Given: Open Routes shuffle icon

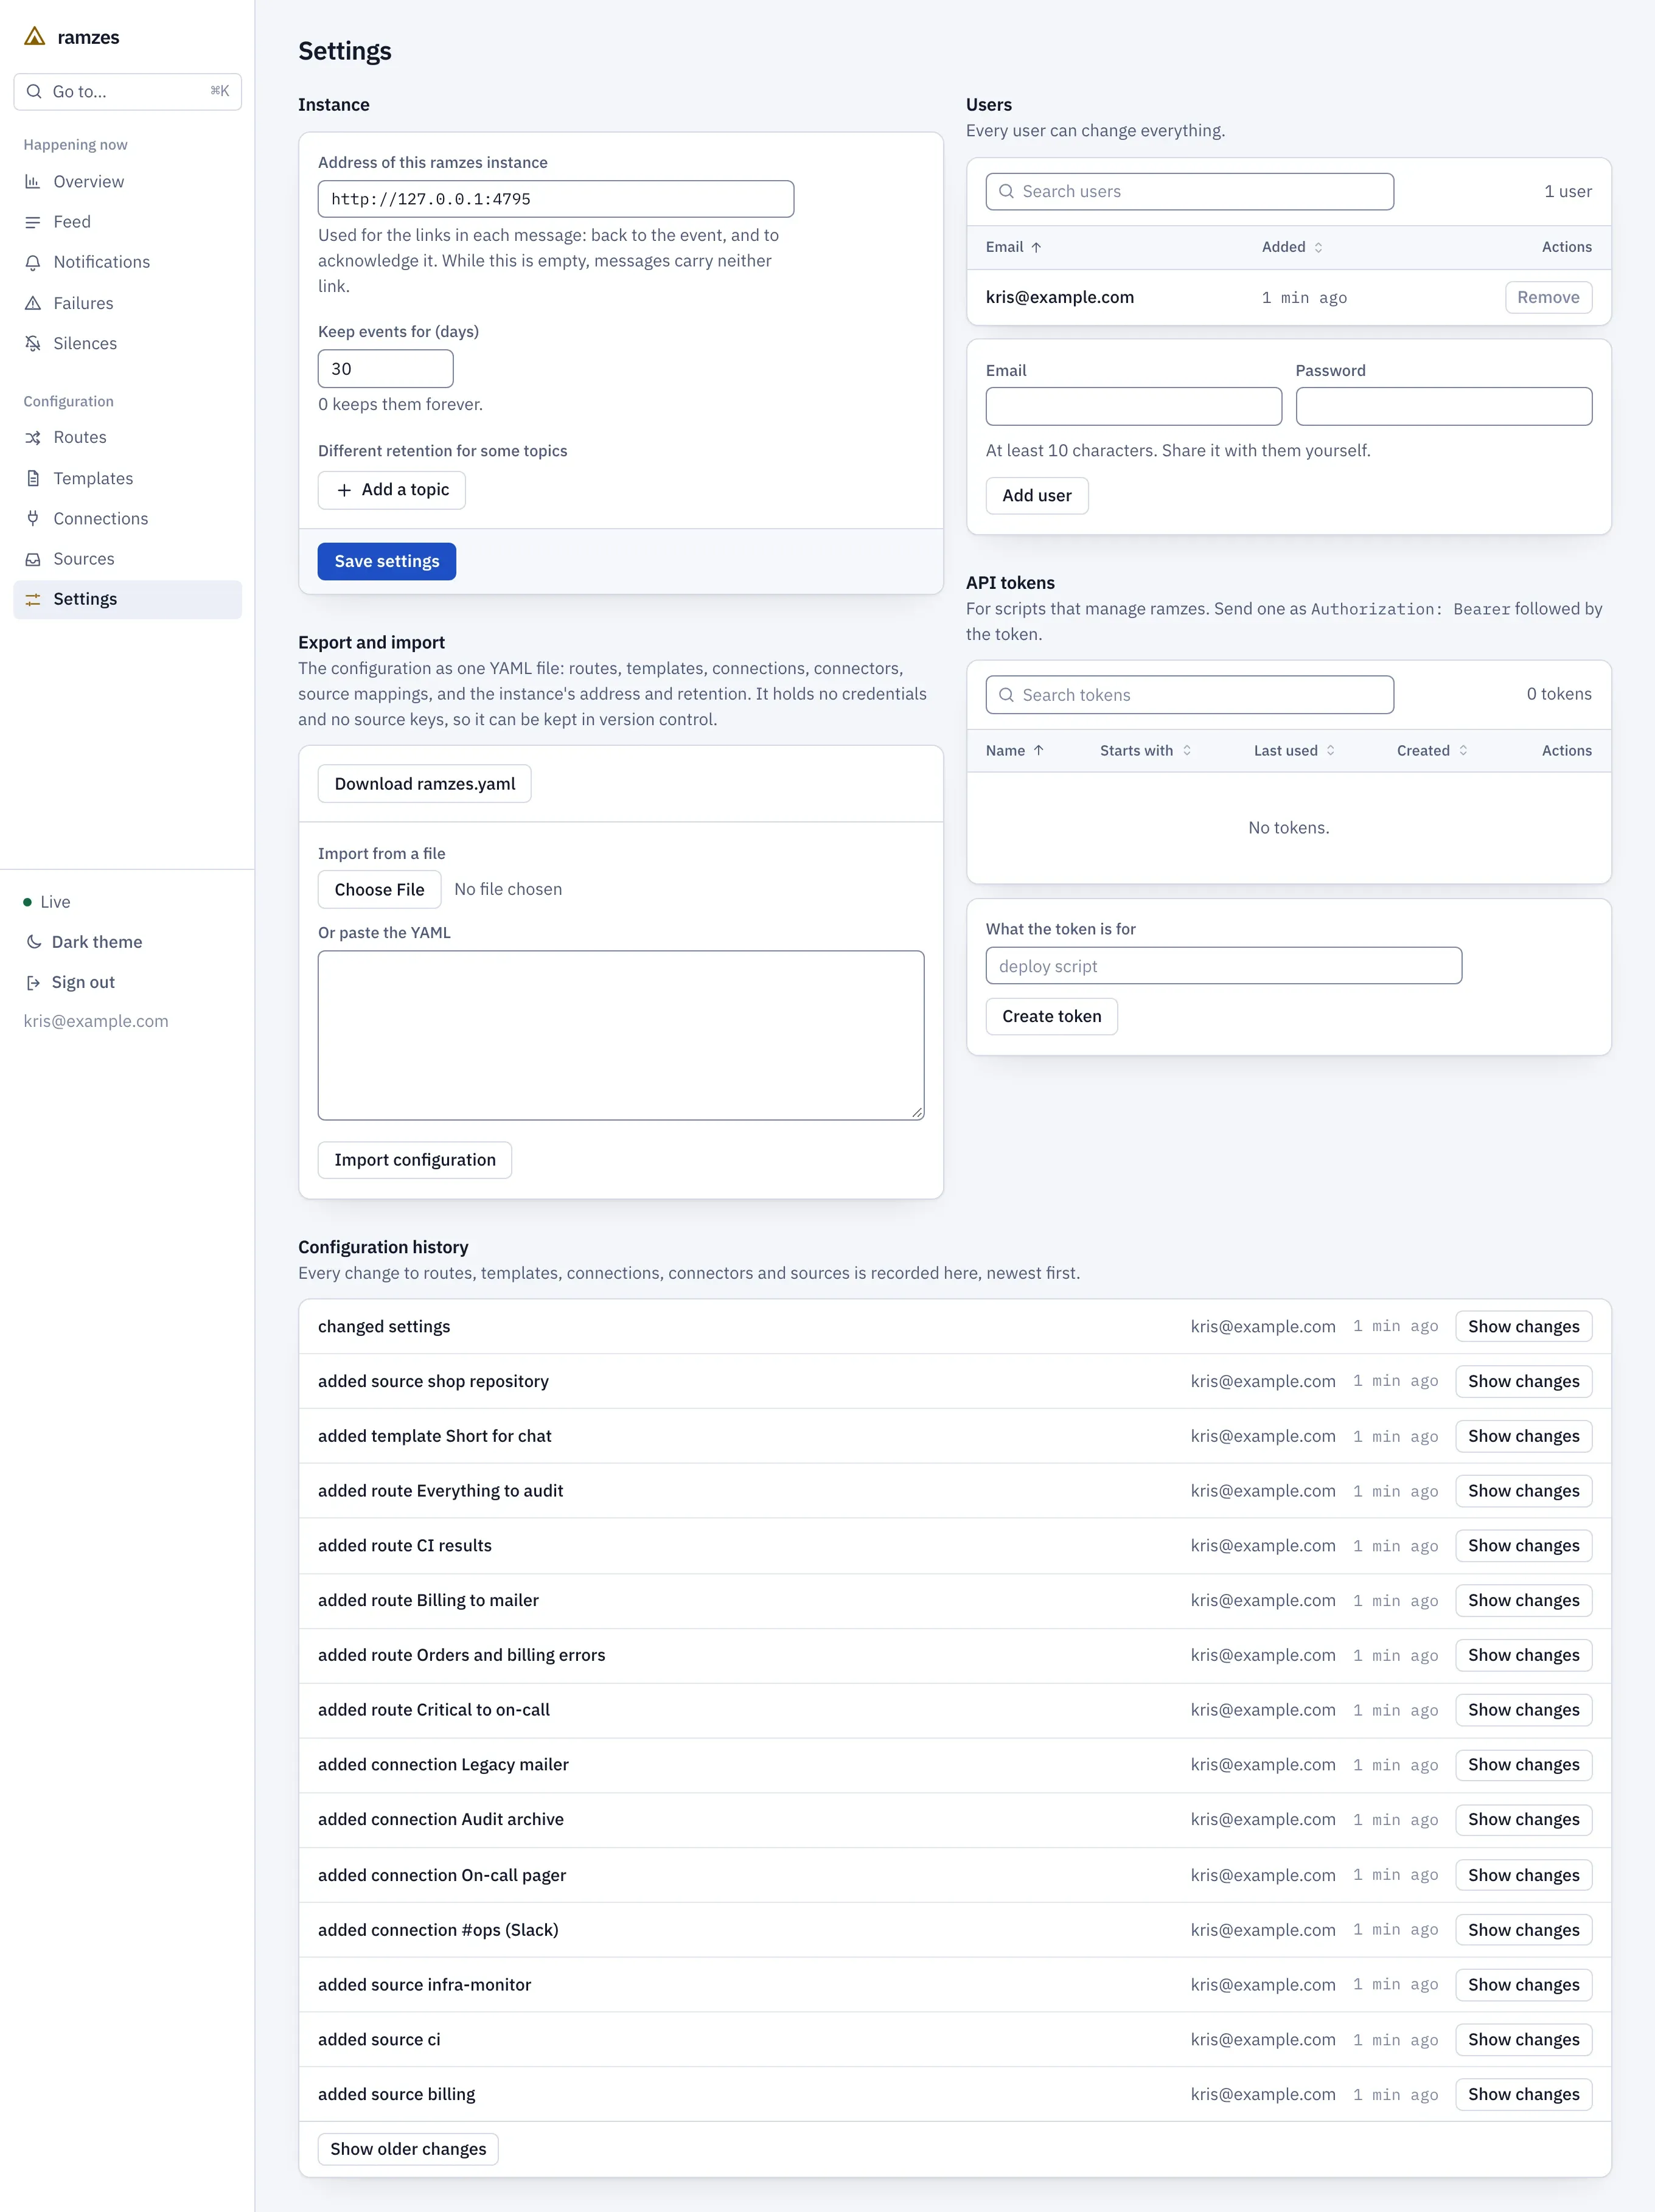Looking at the screenshot, I should pyautogui.click(x=33, y=438).
